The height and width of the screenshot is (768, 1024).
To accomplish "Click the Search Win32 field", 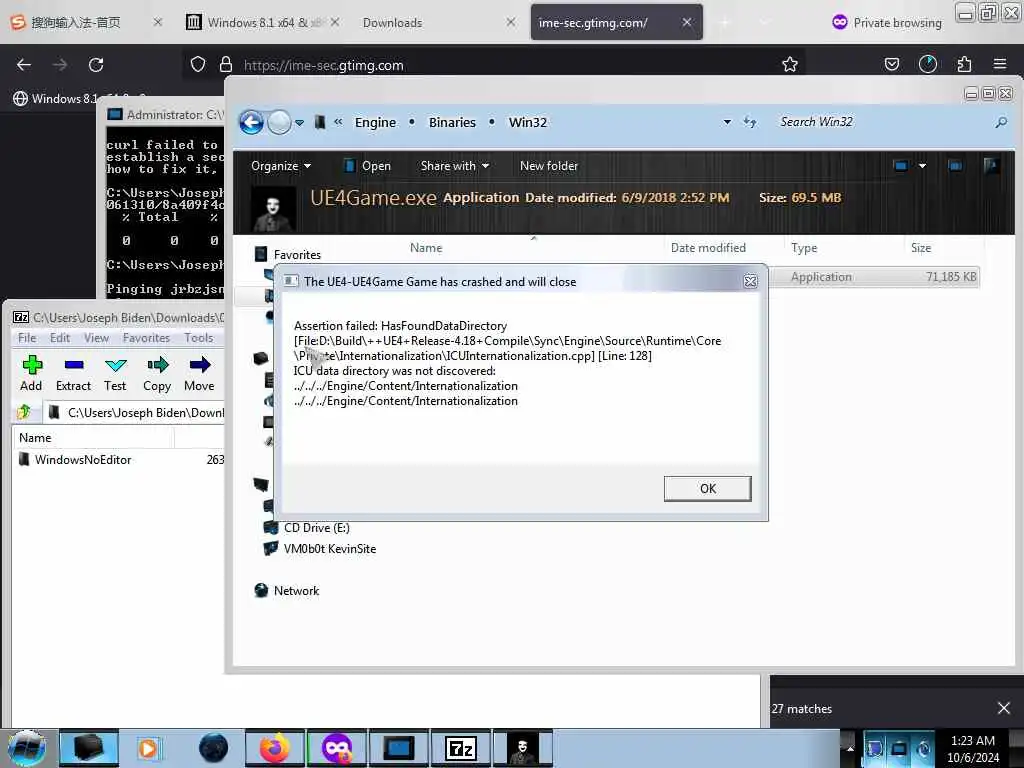I will click(x=882, y=122).
